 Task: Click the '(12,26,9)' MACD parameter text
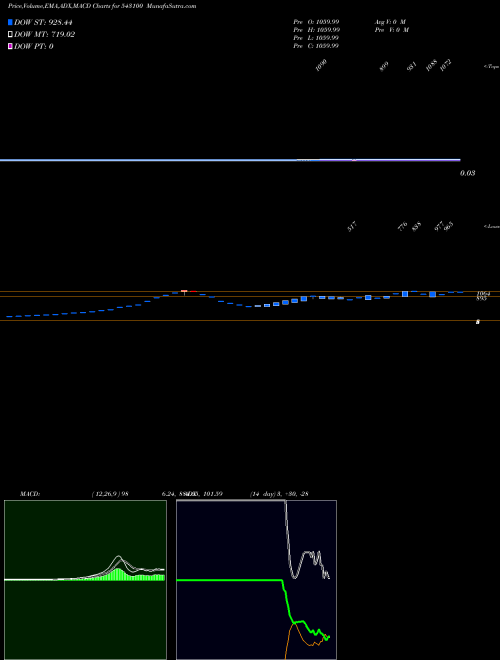[106, 494]
